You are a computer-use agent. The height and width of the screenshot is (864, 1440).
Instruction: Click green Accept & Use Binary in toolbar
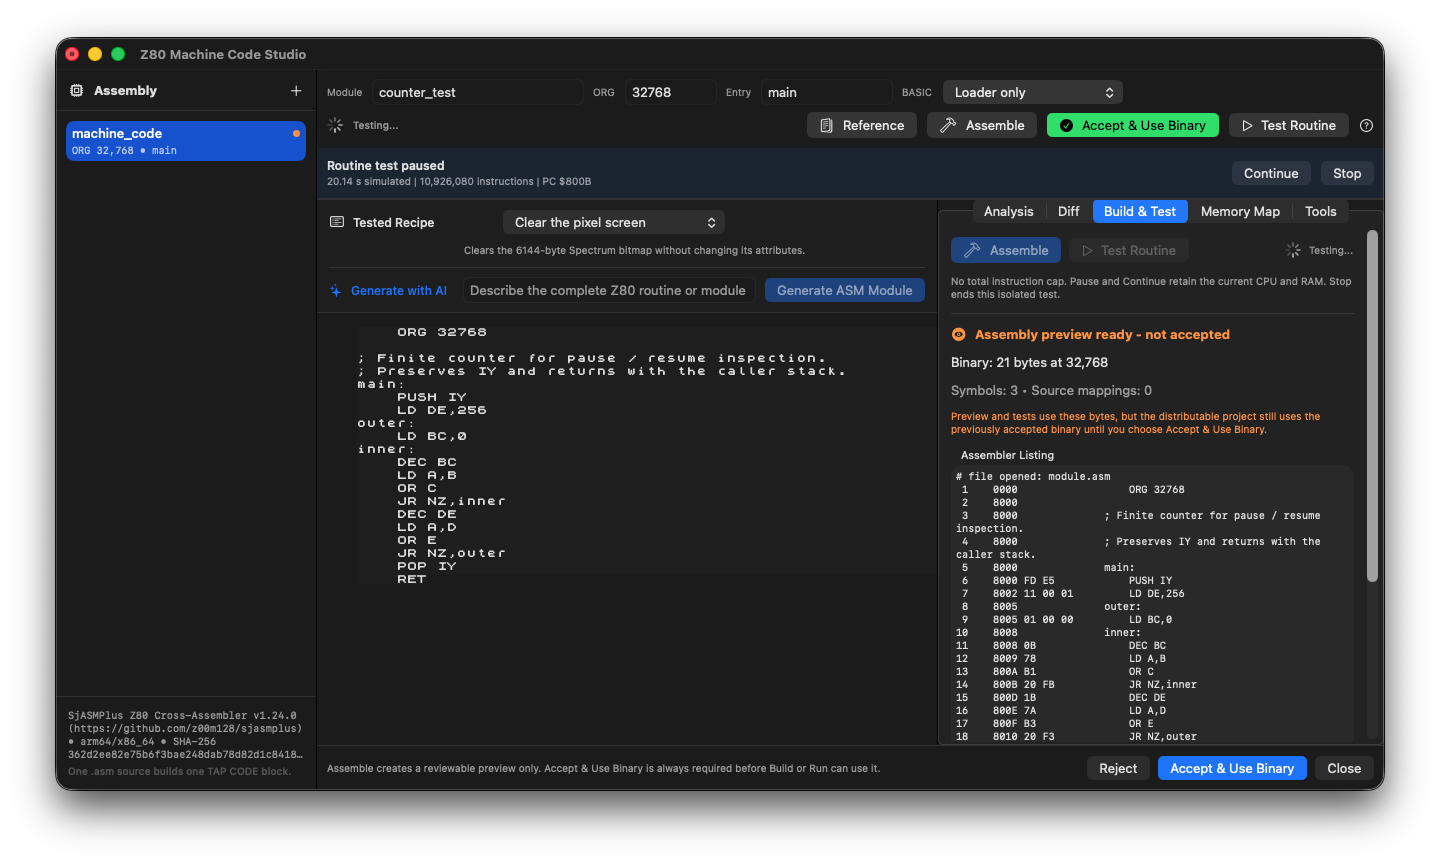coord(1133,126)
